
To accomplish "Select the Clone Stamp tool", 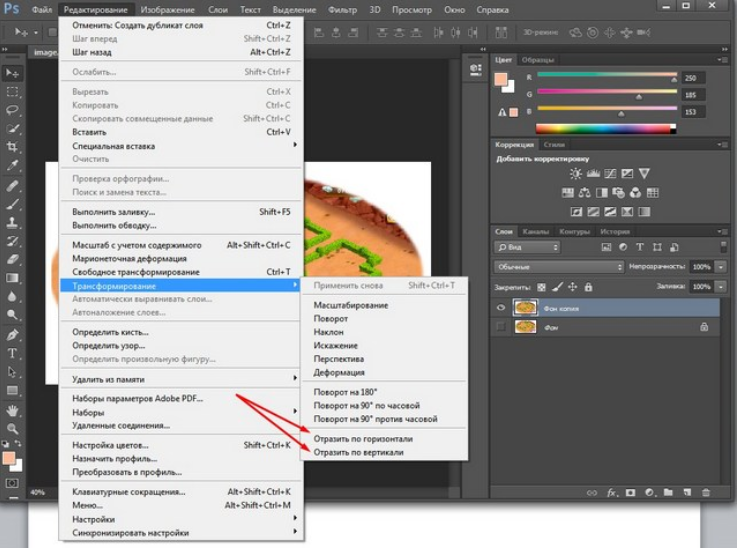I will click(12, 222).
